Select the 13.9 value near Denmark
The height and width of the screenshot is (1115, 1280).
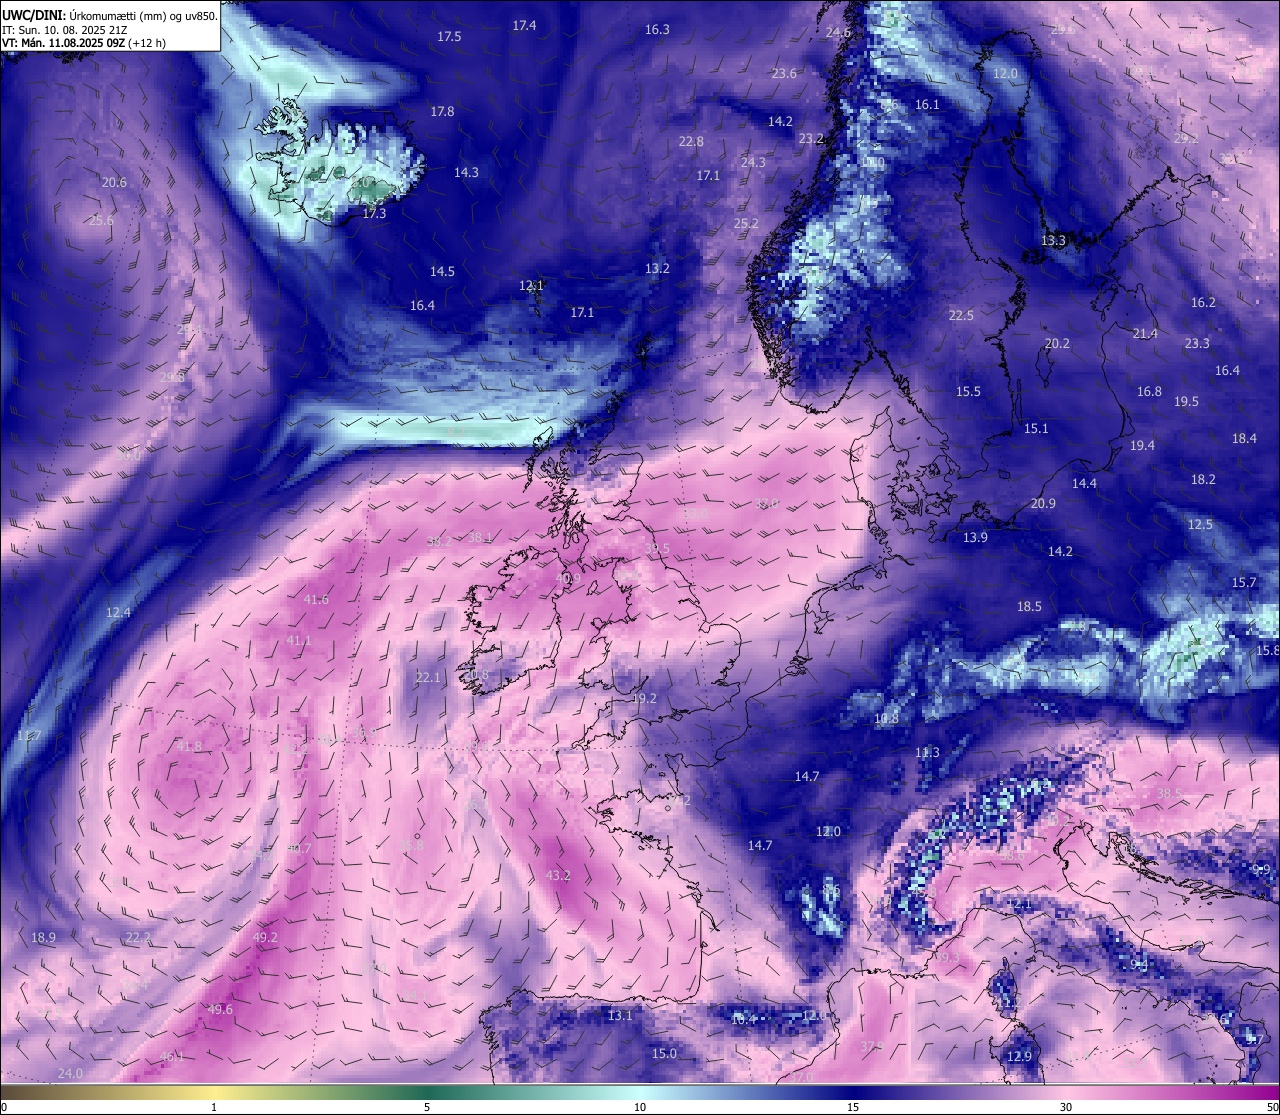coord(975,538)
